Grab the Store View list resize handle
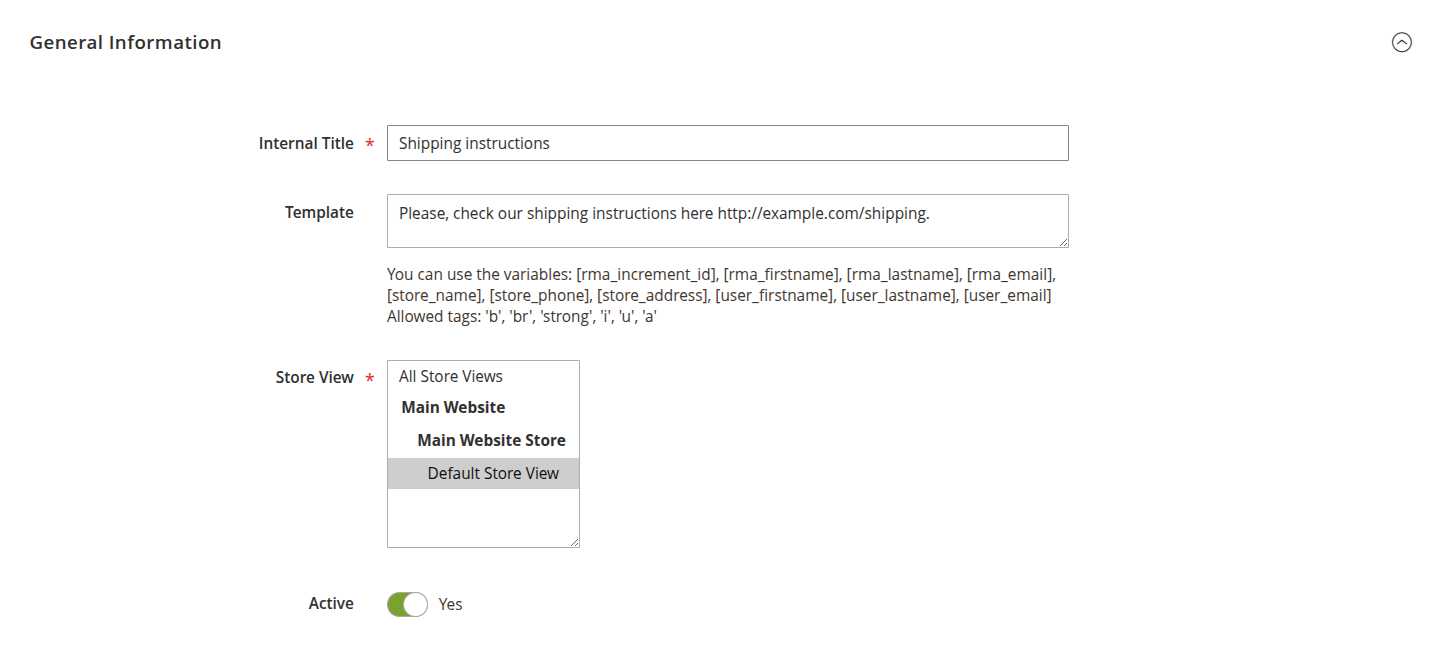 tap(574, 542)
